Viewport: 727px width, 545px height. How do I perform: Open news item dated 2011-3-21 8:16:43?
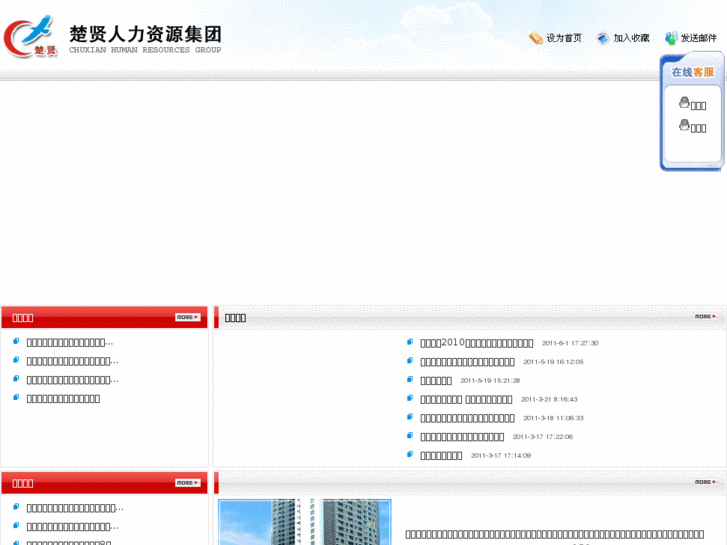(466, 399)
